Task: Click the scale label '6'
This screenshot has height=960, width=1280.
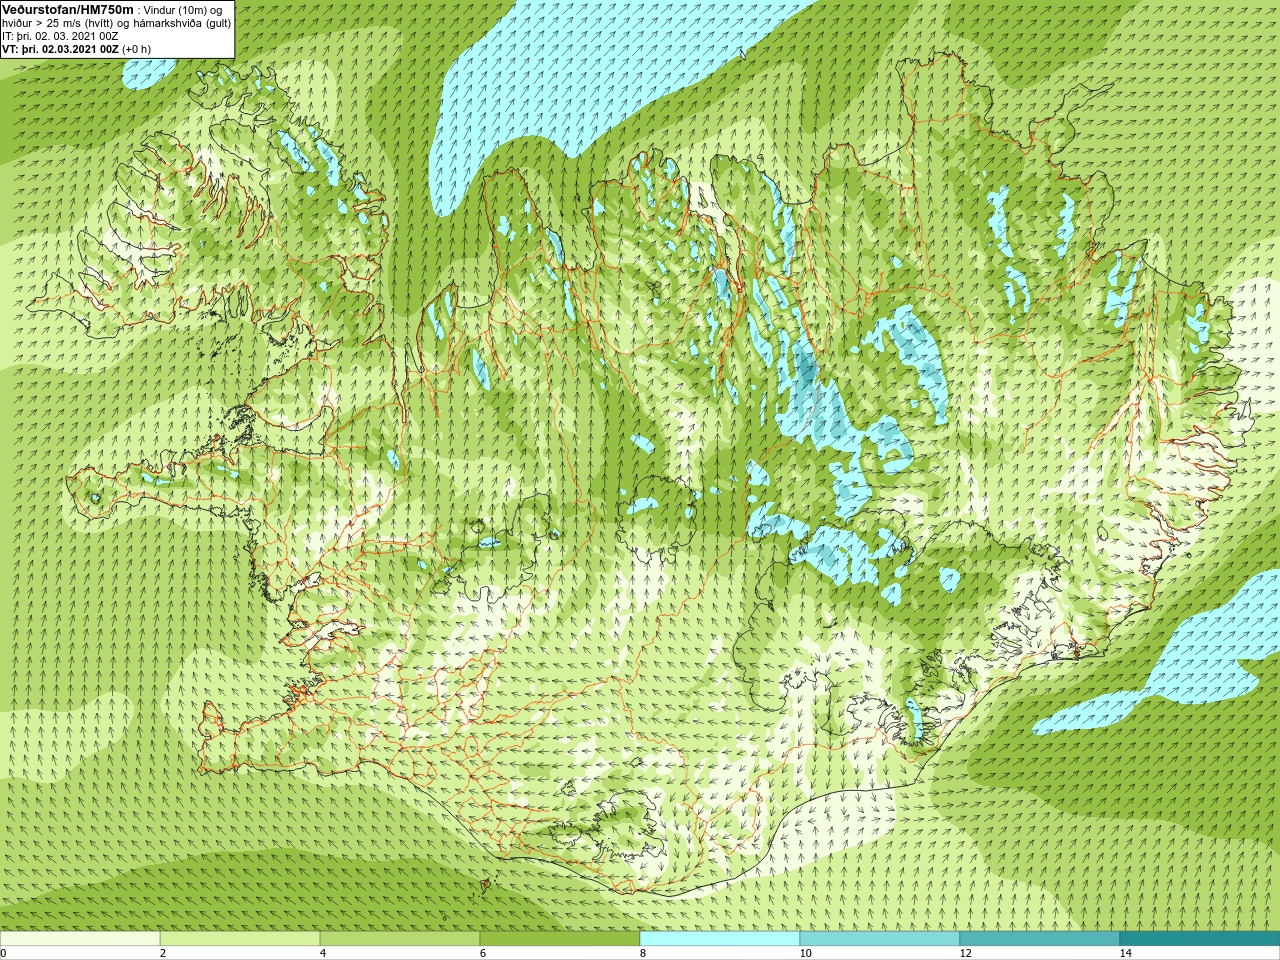Action: coord(483,953)
